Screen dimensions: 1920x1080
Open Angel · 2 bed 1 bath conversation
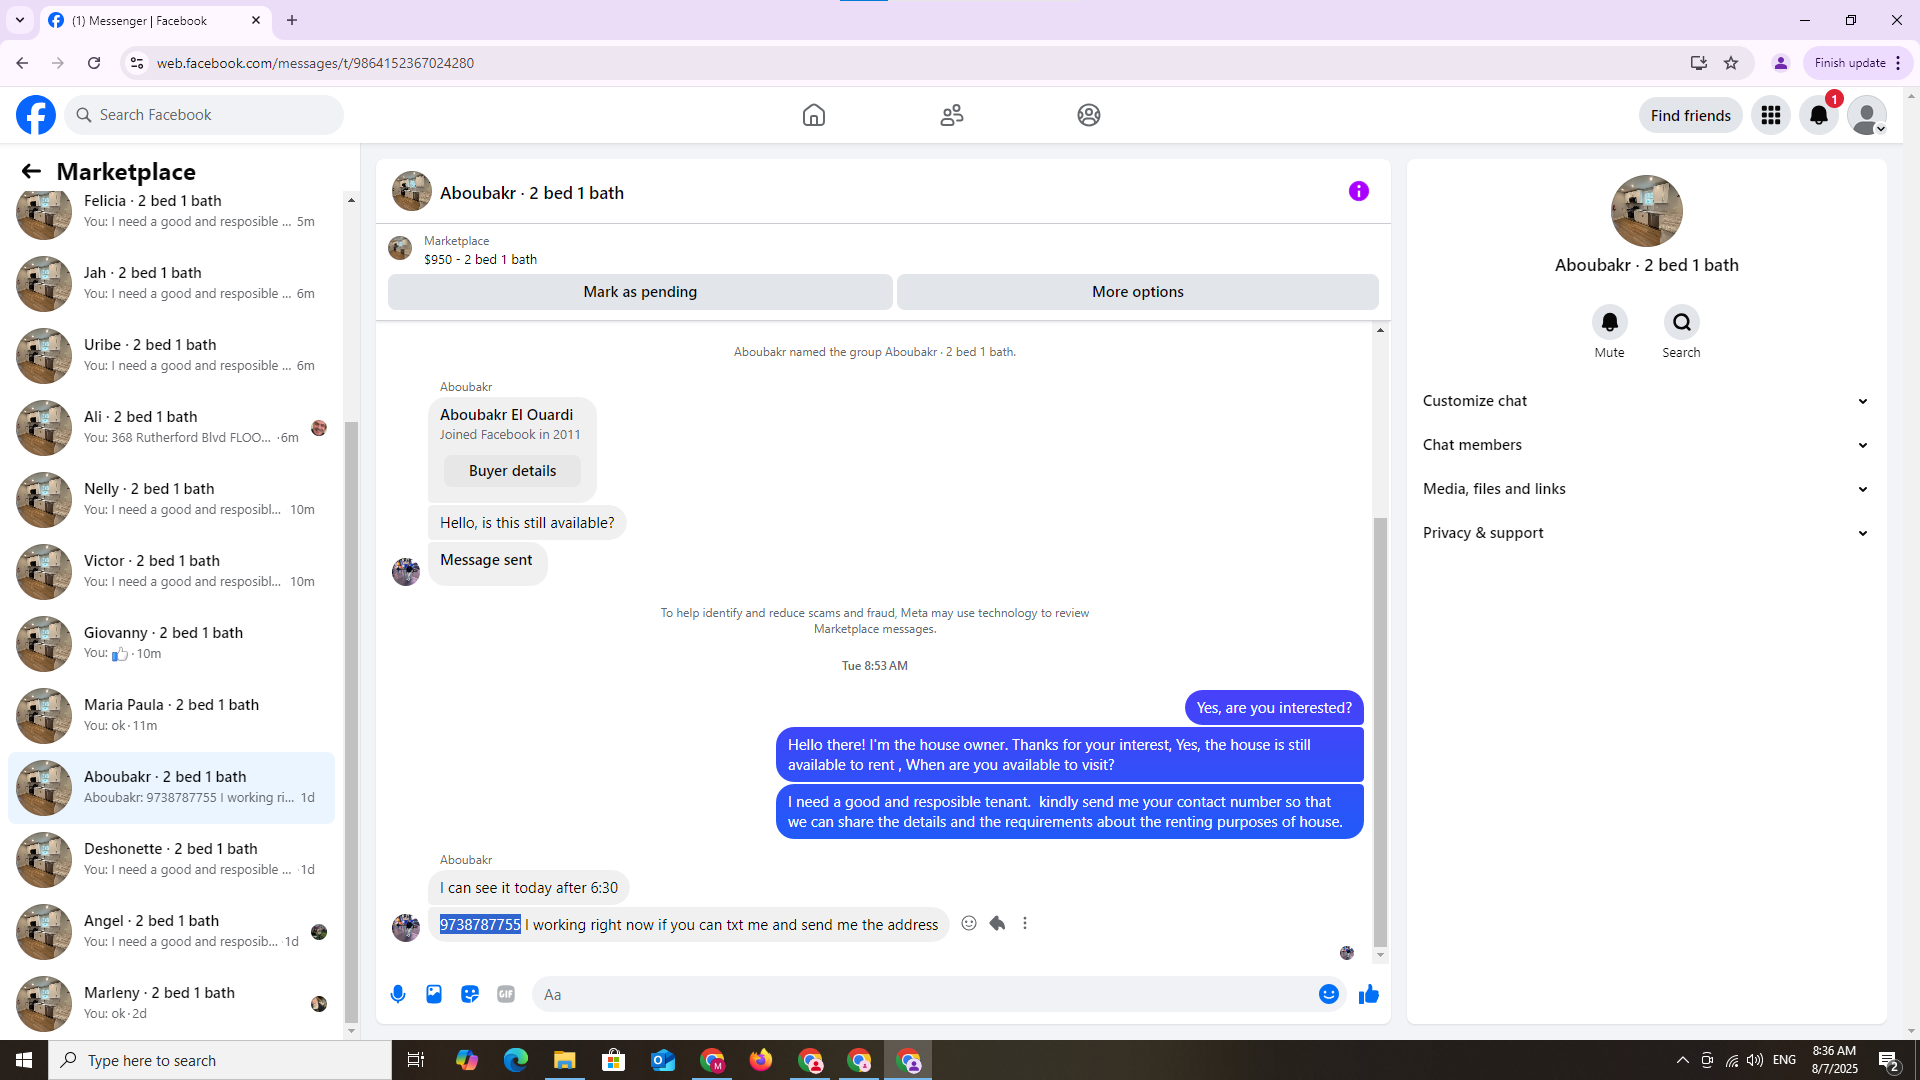click(172, 931)
